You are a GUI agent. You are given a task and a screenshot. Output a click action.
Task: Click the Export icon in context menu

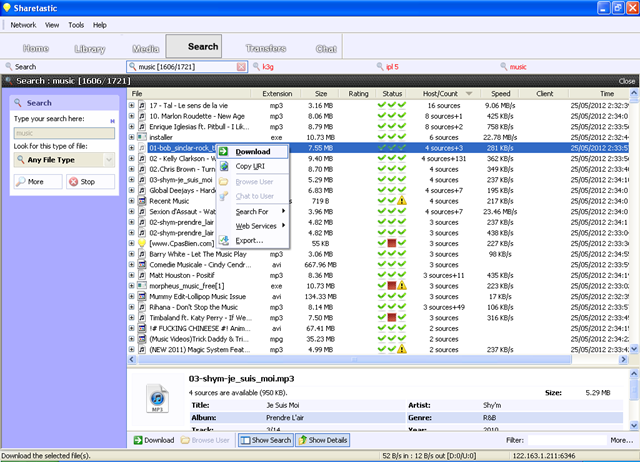point(223,240)
